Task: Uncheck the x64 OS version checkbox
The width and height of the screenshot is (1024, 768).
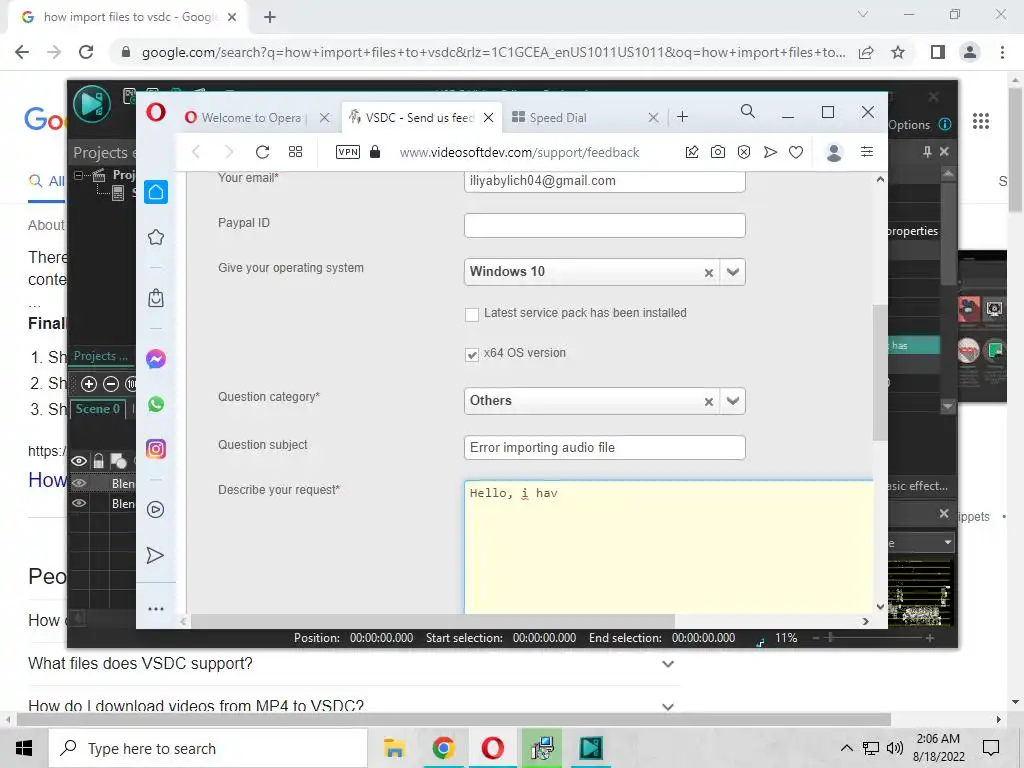Action: 472,355
